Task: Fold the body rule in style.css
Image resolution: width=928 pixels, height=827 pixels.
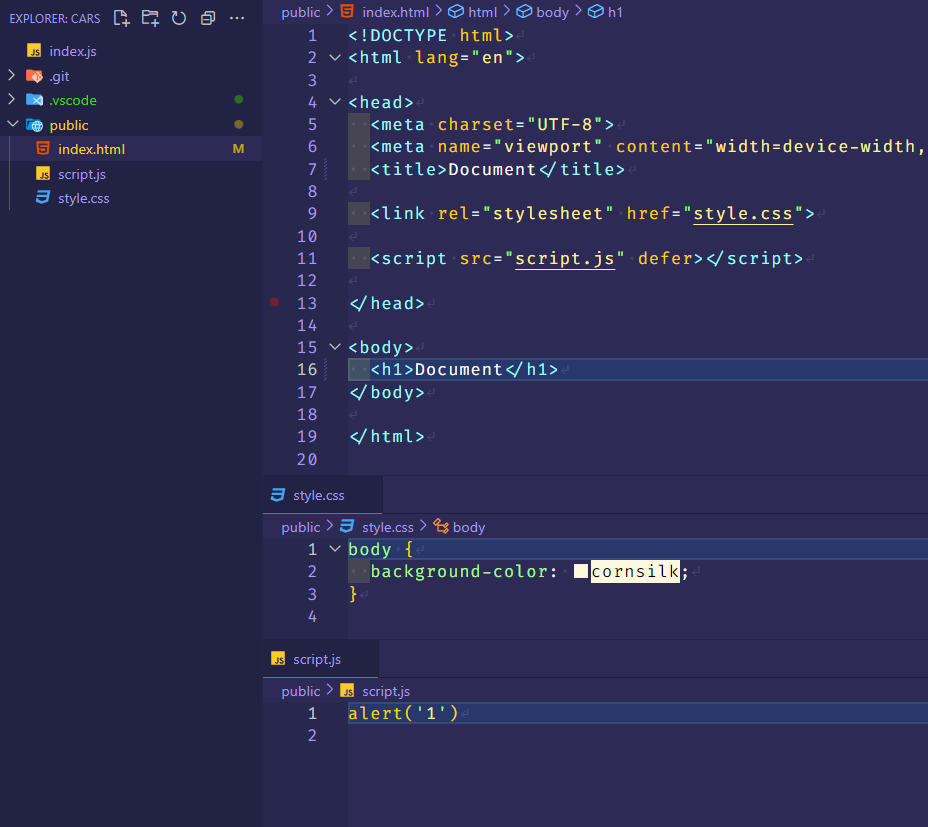Action: tap(335, 549)
